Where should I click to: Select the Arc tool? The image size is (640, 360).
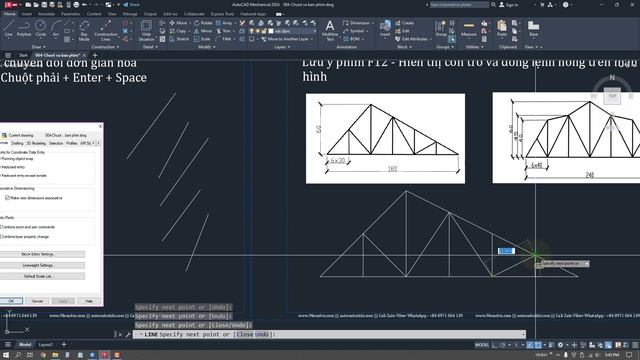56,29
